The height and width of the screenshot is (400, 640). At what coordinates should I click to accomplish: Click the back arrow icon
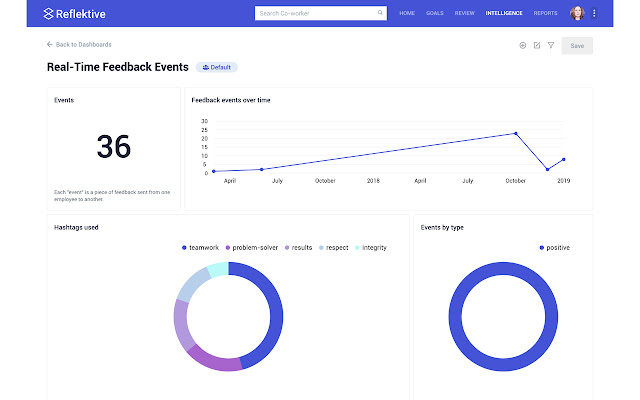point(50,45)
